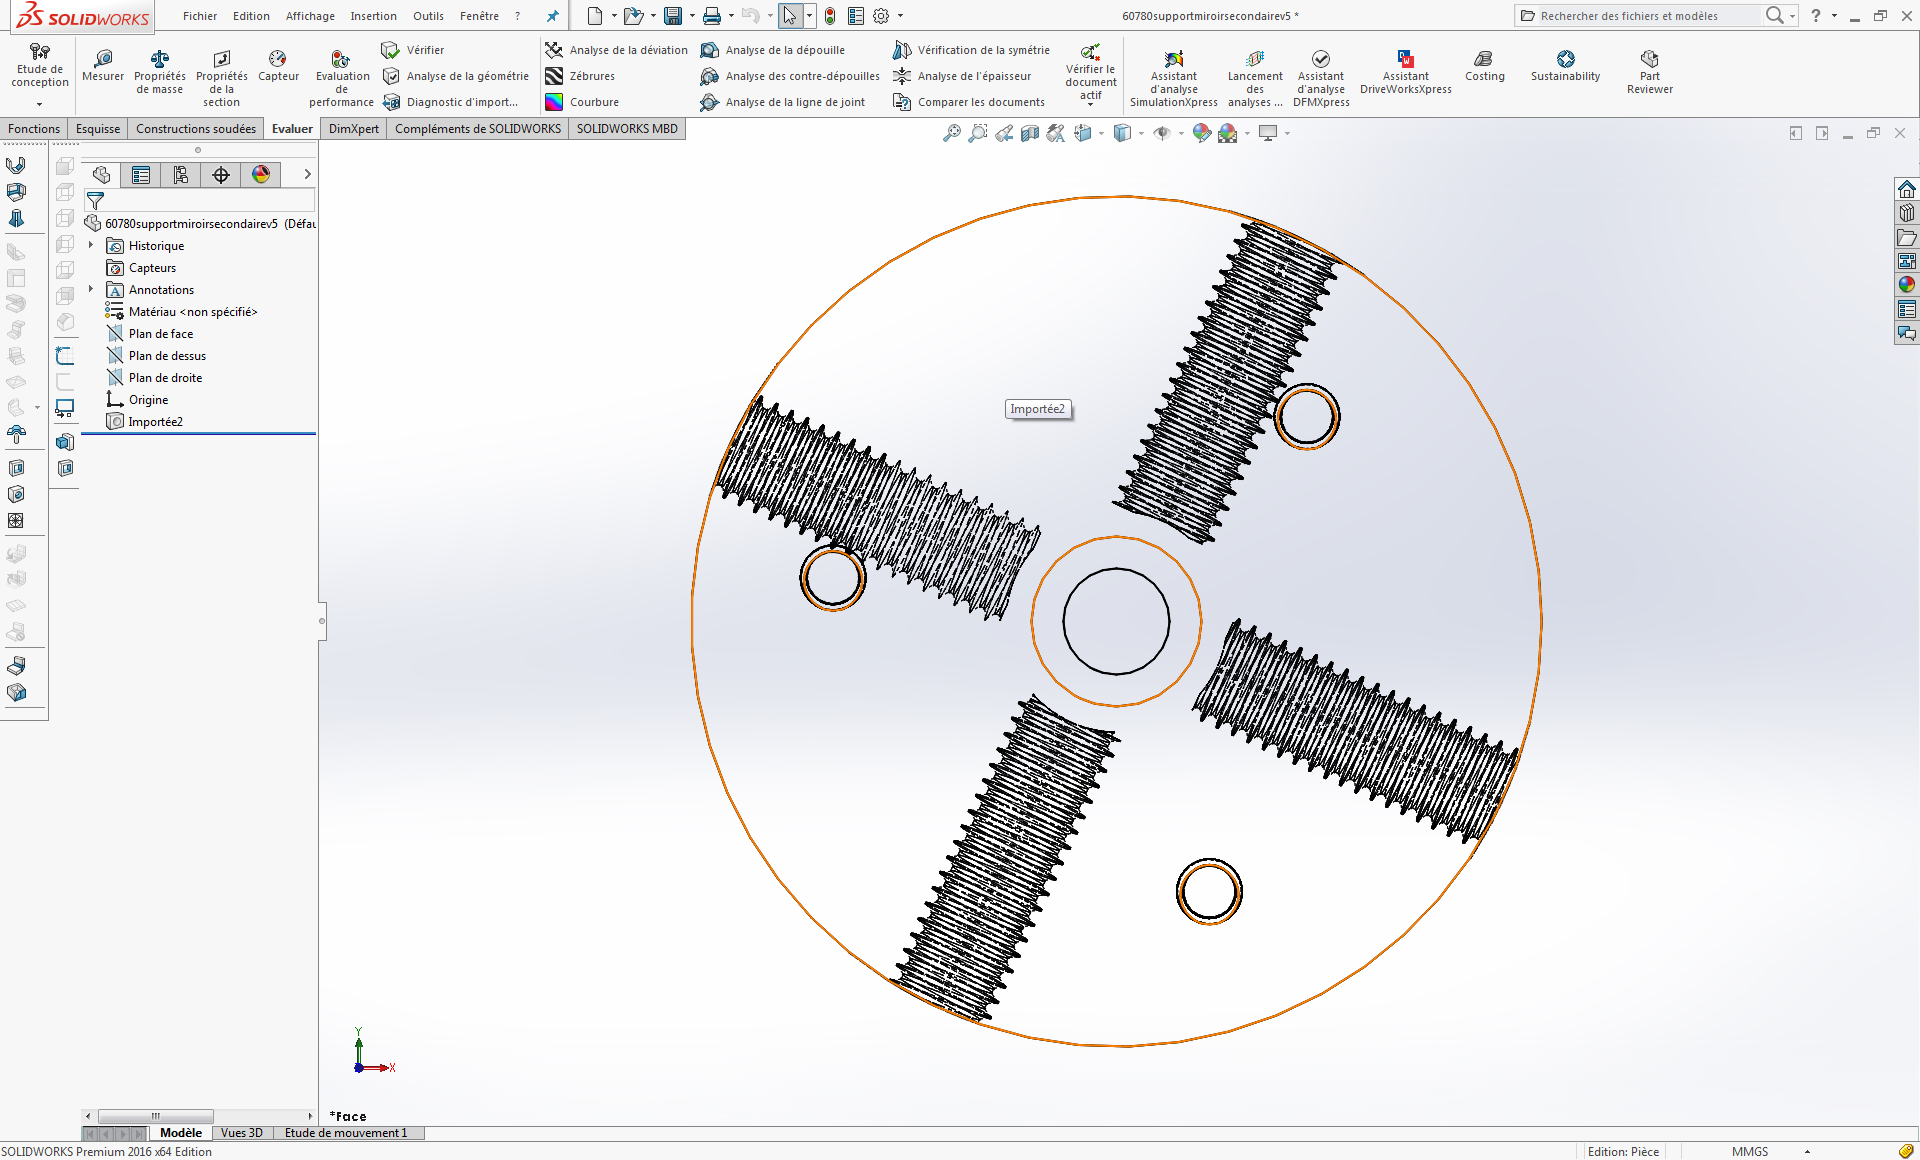Run Vérification de la symétrie
The width and height of the screenshot is (1920, 1160).
click(x=971, y=50)
